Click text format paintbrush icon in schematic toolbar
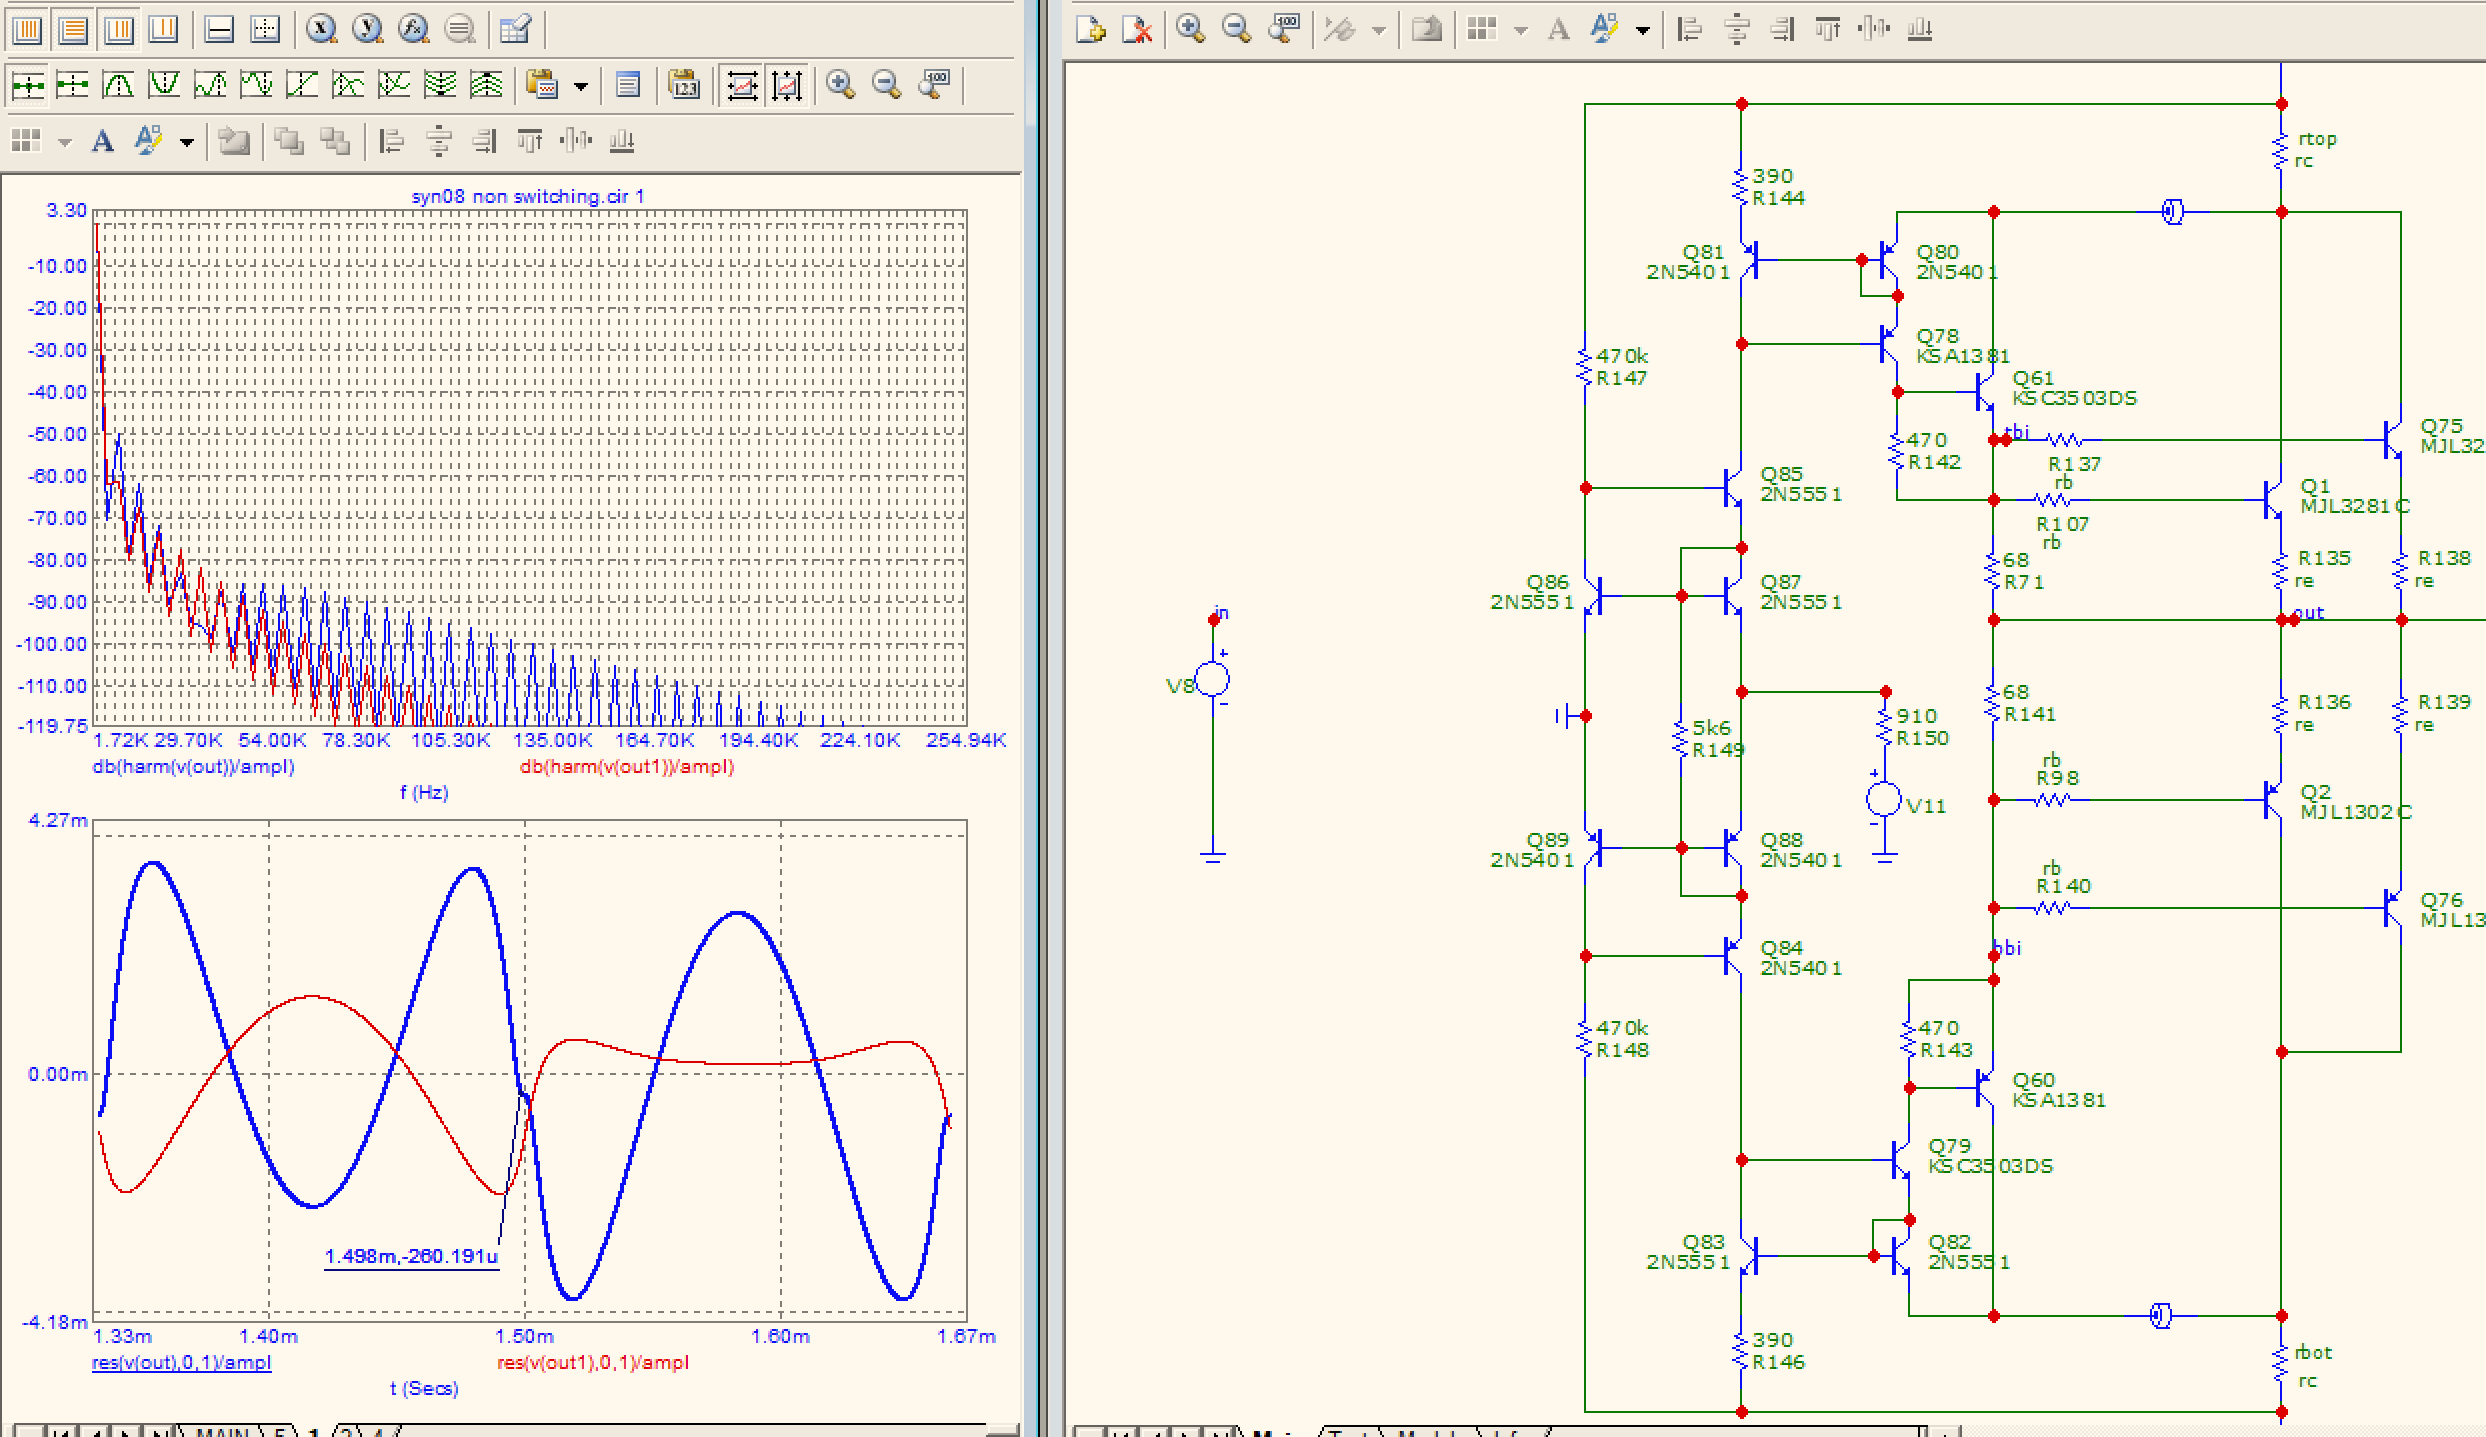 [1604, 29]
